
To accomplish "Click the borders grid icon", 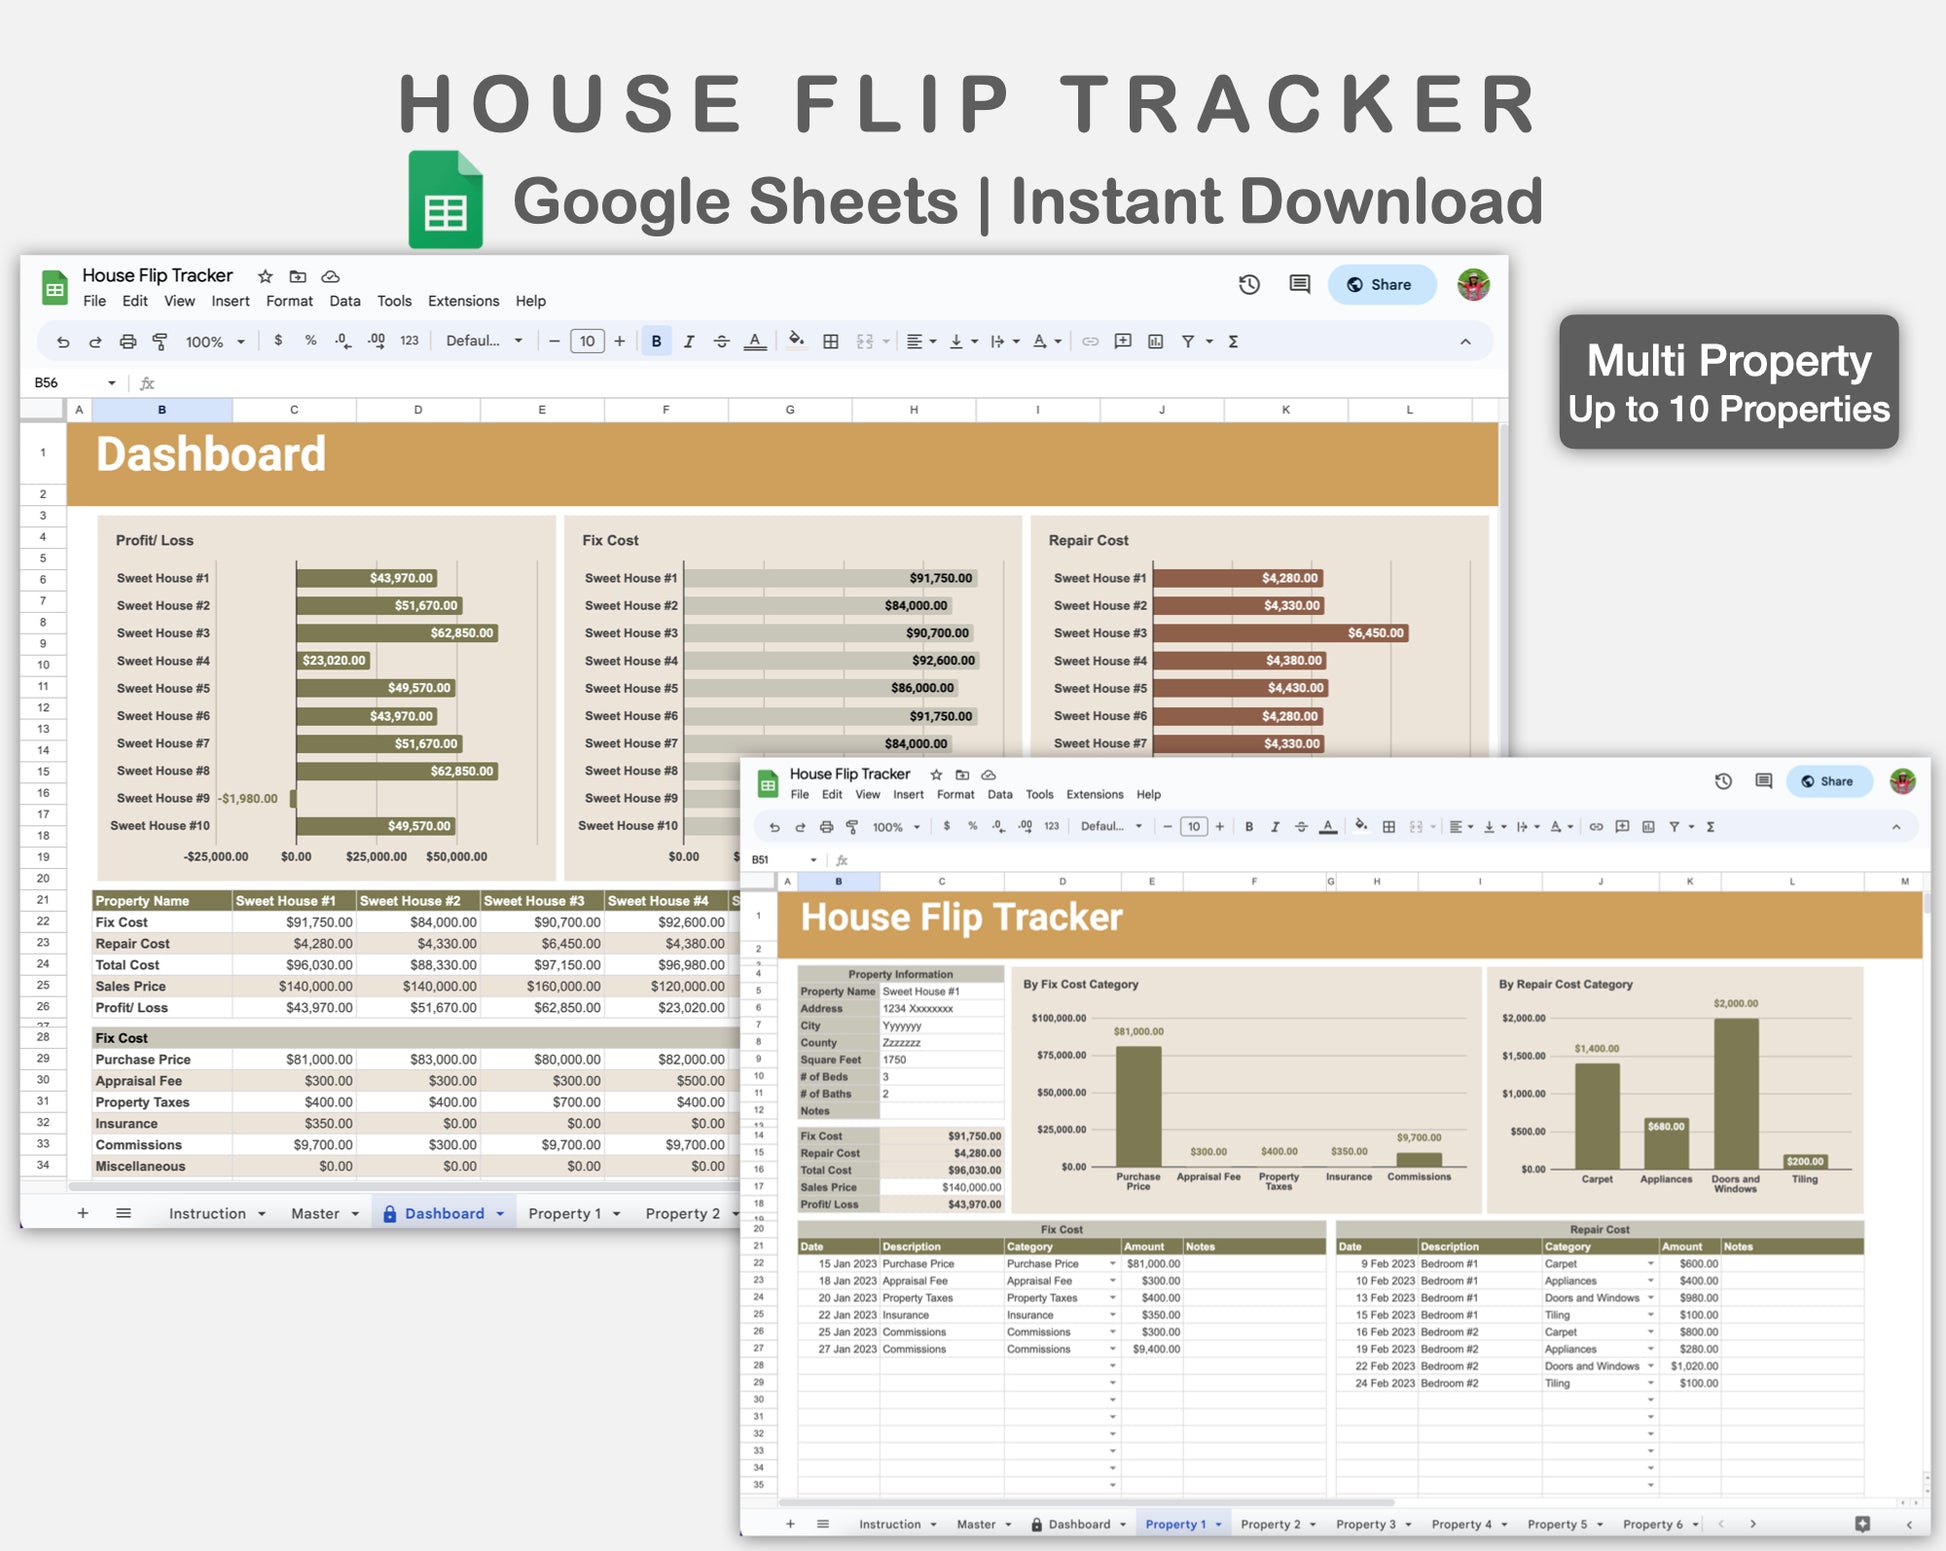I will tap(830, 342).
